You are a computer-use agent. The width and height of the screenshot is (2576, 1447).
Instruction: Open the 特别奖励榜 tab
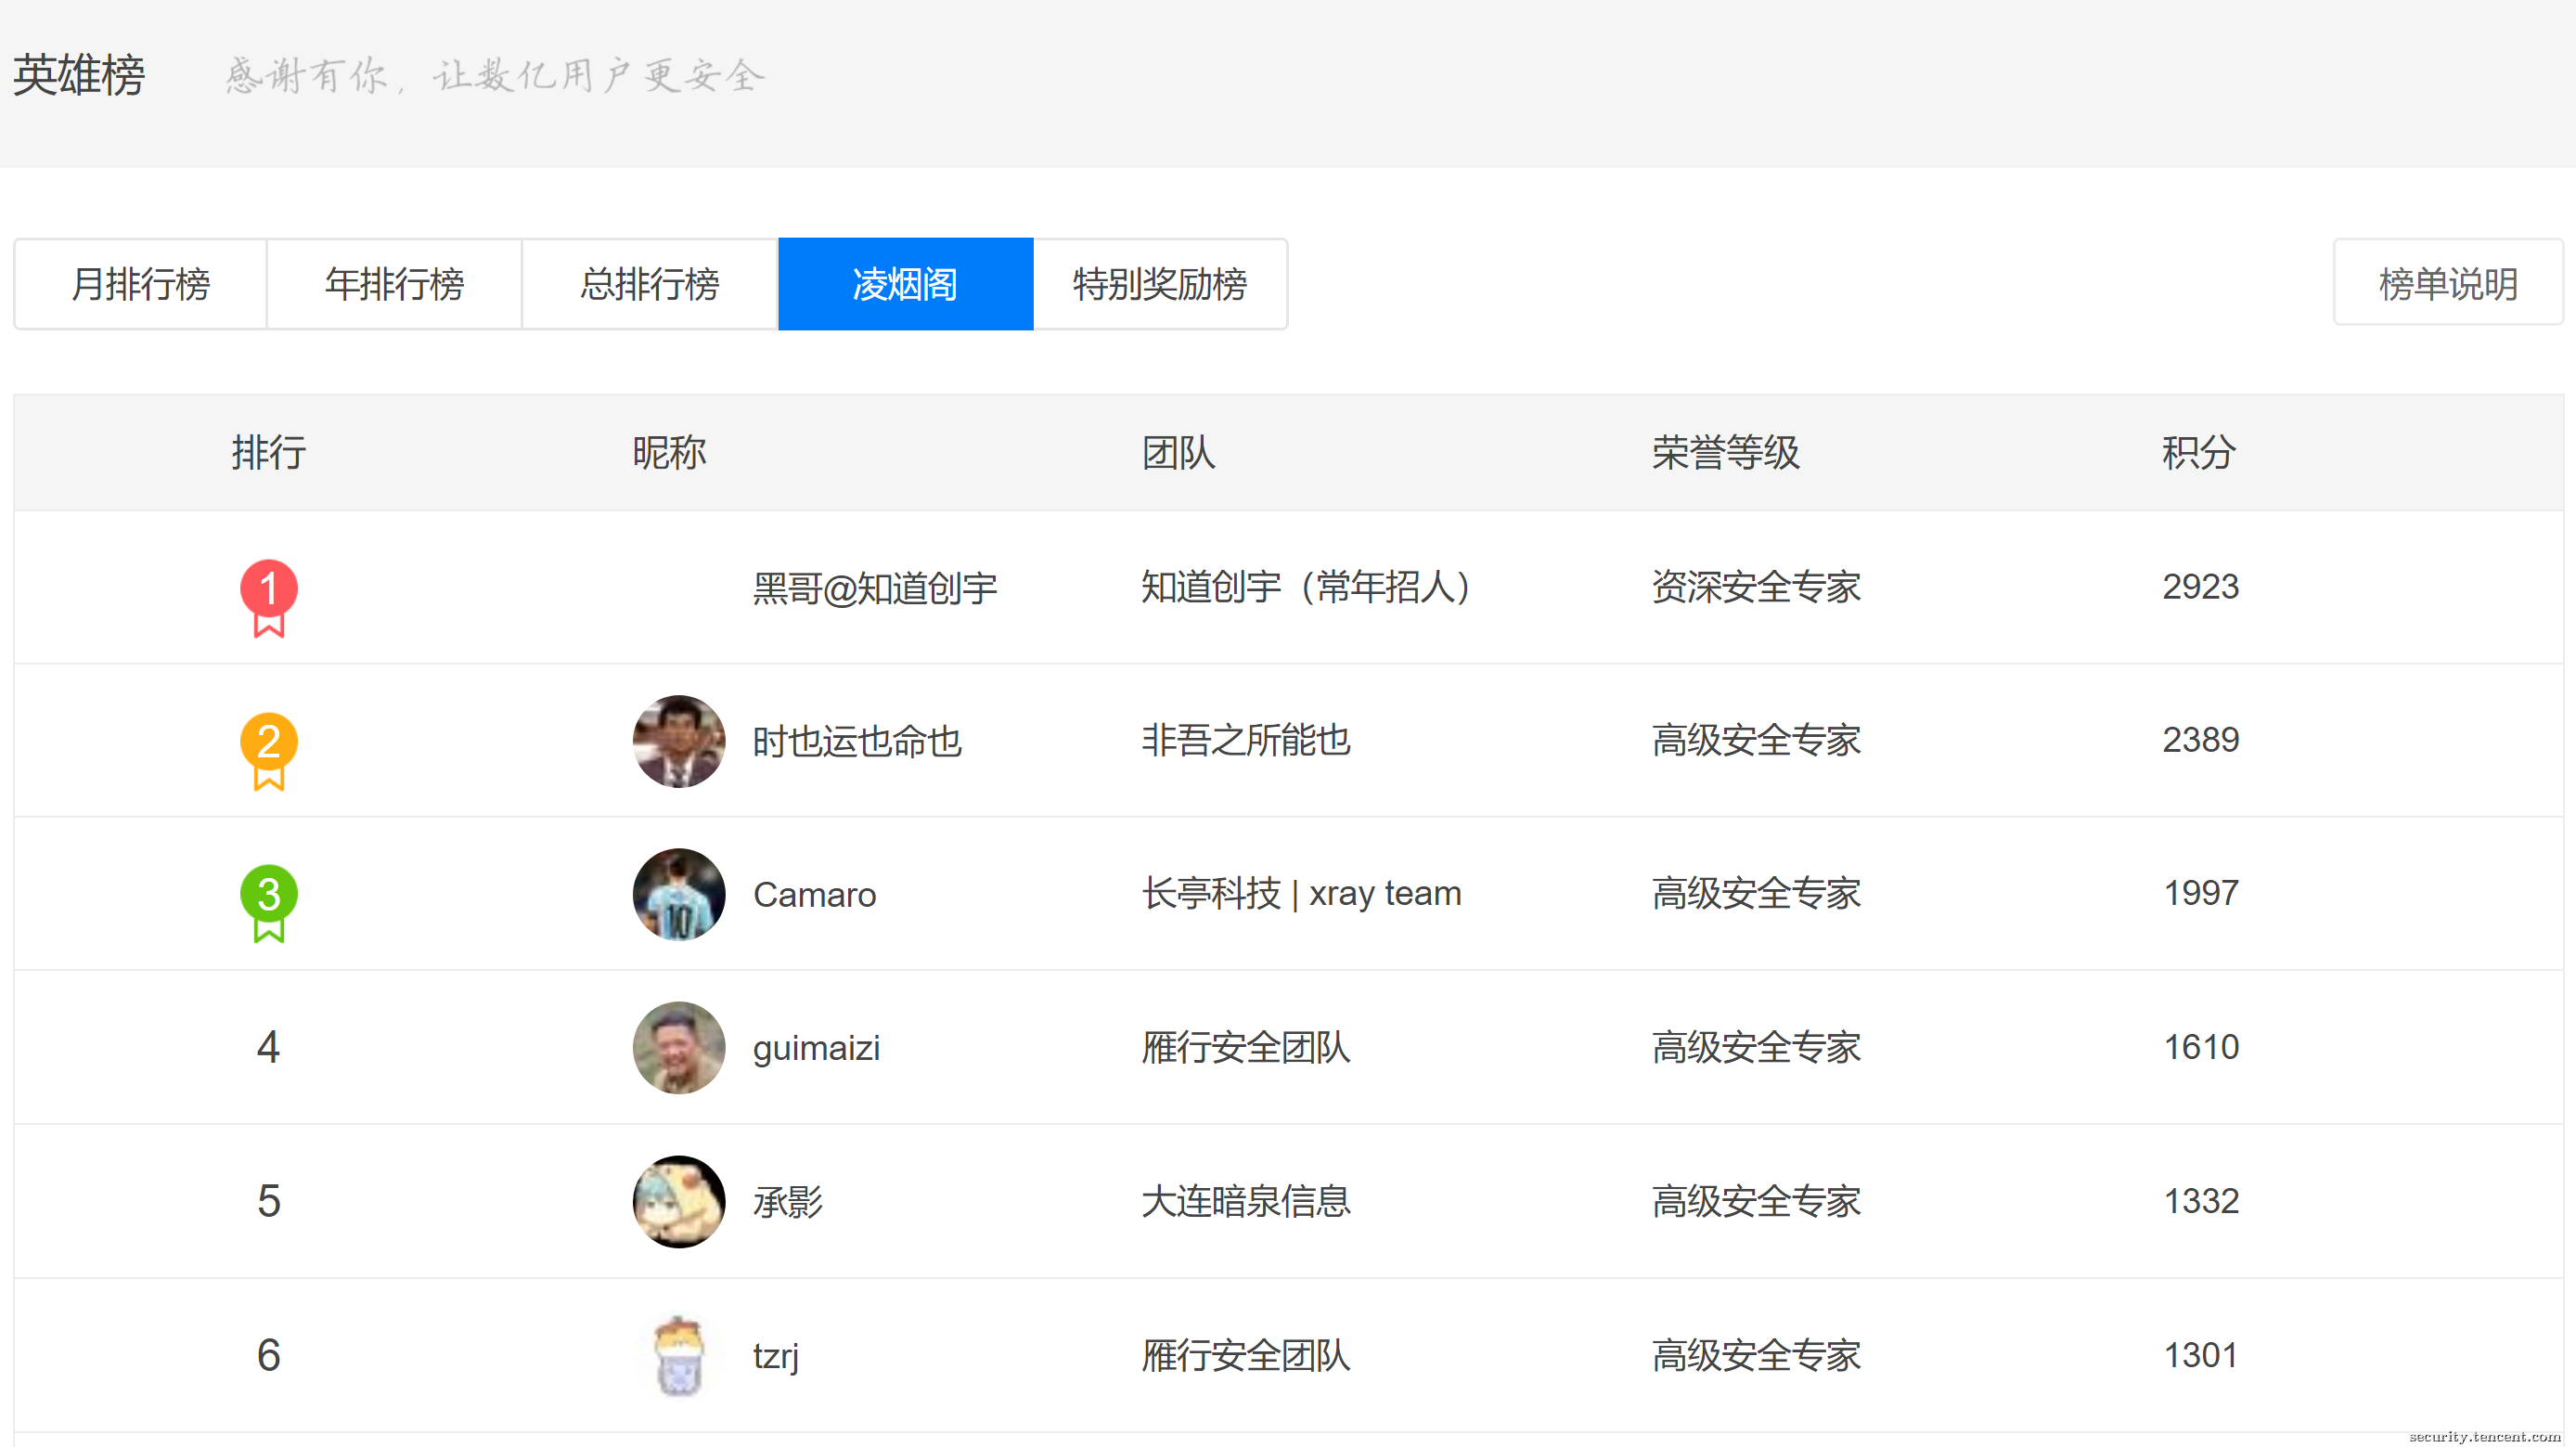click(x=1160, y=284)
